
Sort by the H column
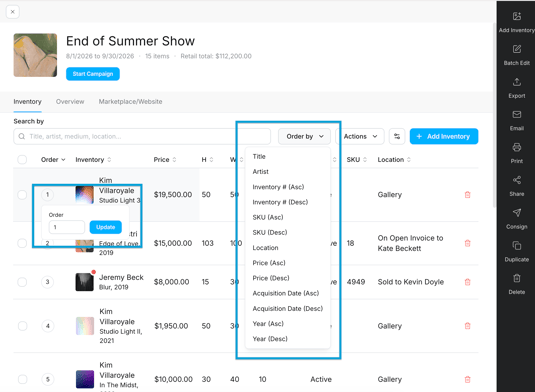[207, 160]
